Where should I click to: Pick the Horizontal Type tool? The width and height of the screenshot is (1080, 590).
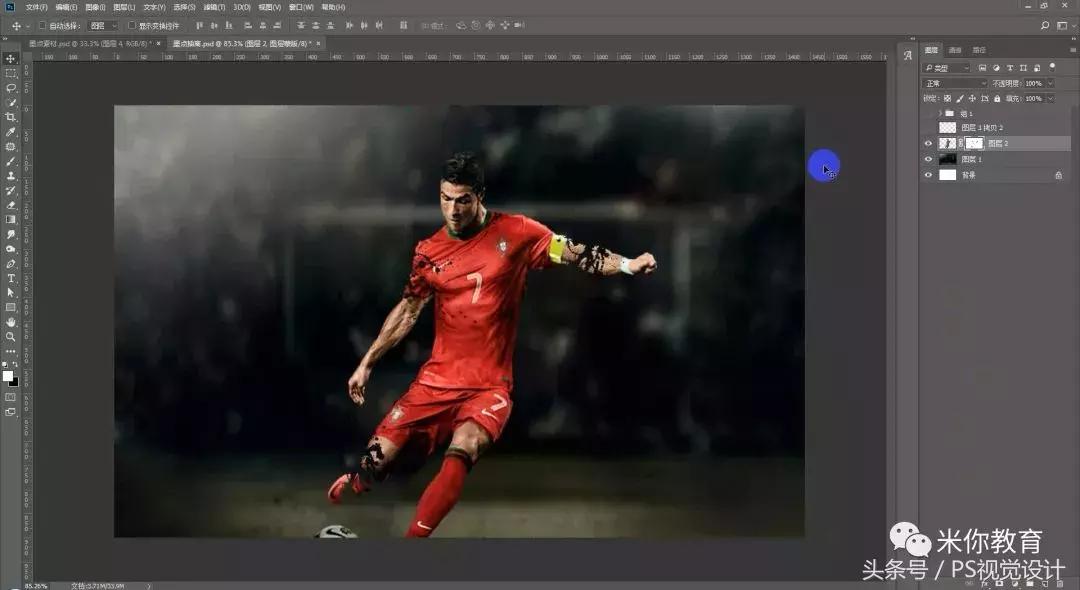coord(11,278)
